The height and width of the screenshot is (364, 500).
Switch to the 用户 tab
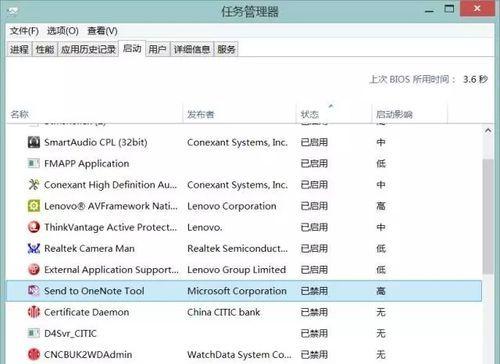tap(158, 49)
